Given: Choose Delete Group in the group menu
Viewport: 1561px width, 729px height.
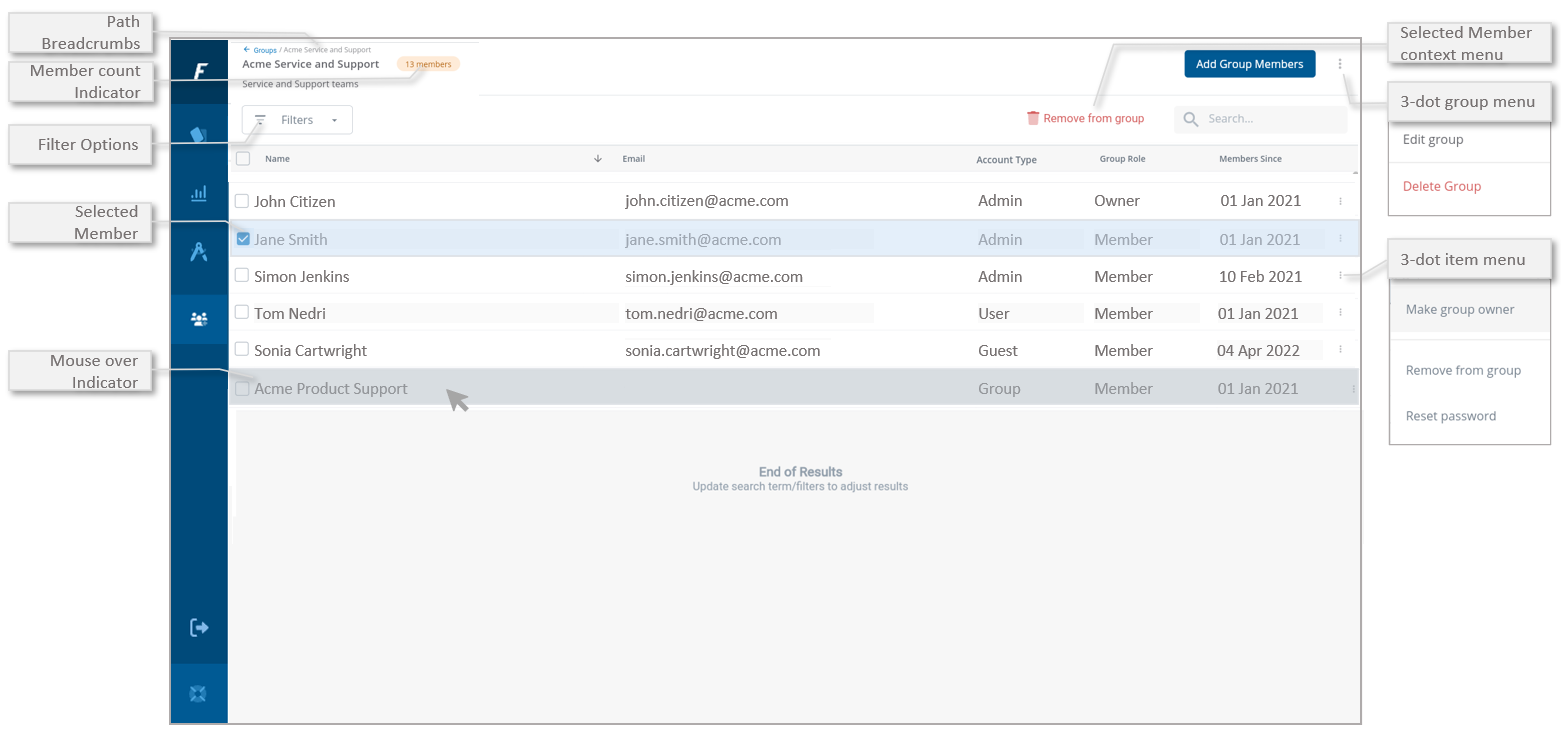Looking at the screenshot, I should [x=1441, y=187].
